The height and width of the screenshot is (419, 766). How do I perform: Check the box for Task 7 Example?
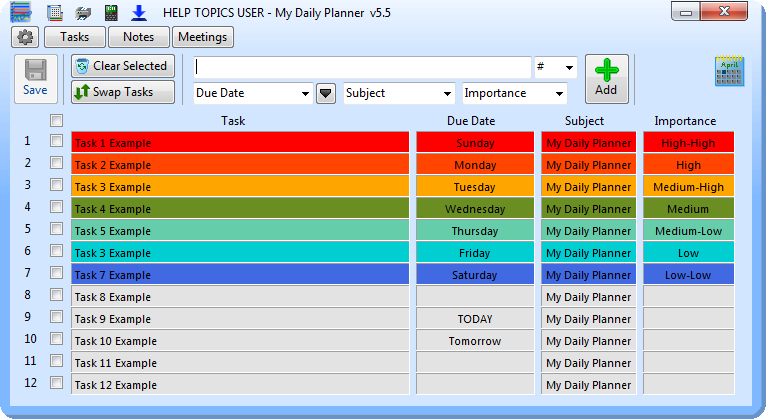[57, 272]
